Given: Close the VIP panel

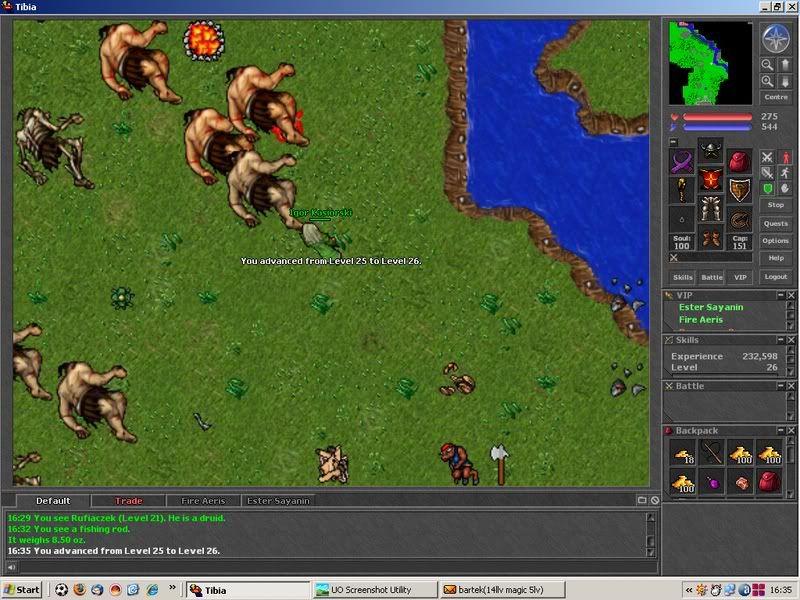Looking at the screenshot, I should 791,295.
